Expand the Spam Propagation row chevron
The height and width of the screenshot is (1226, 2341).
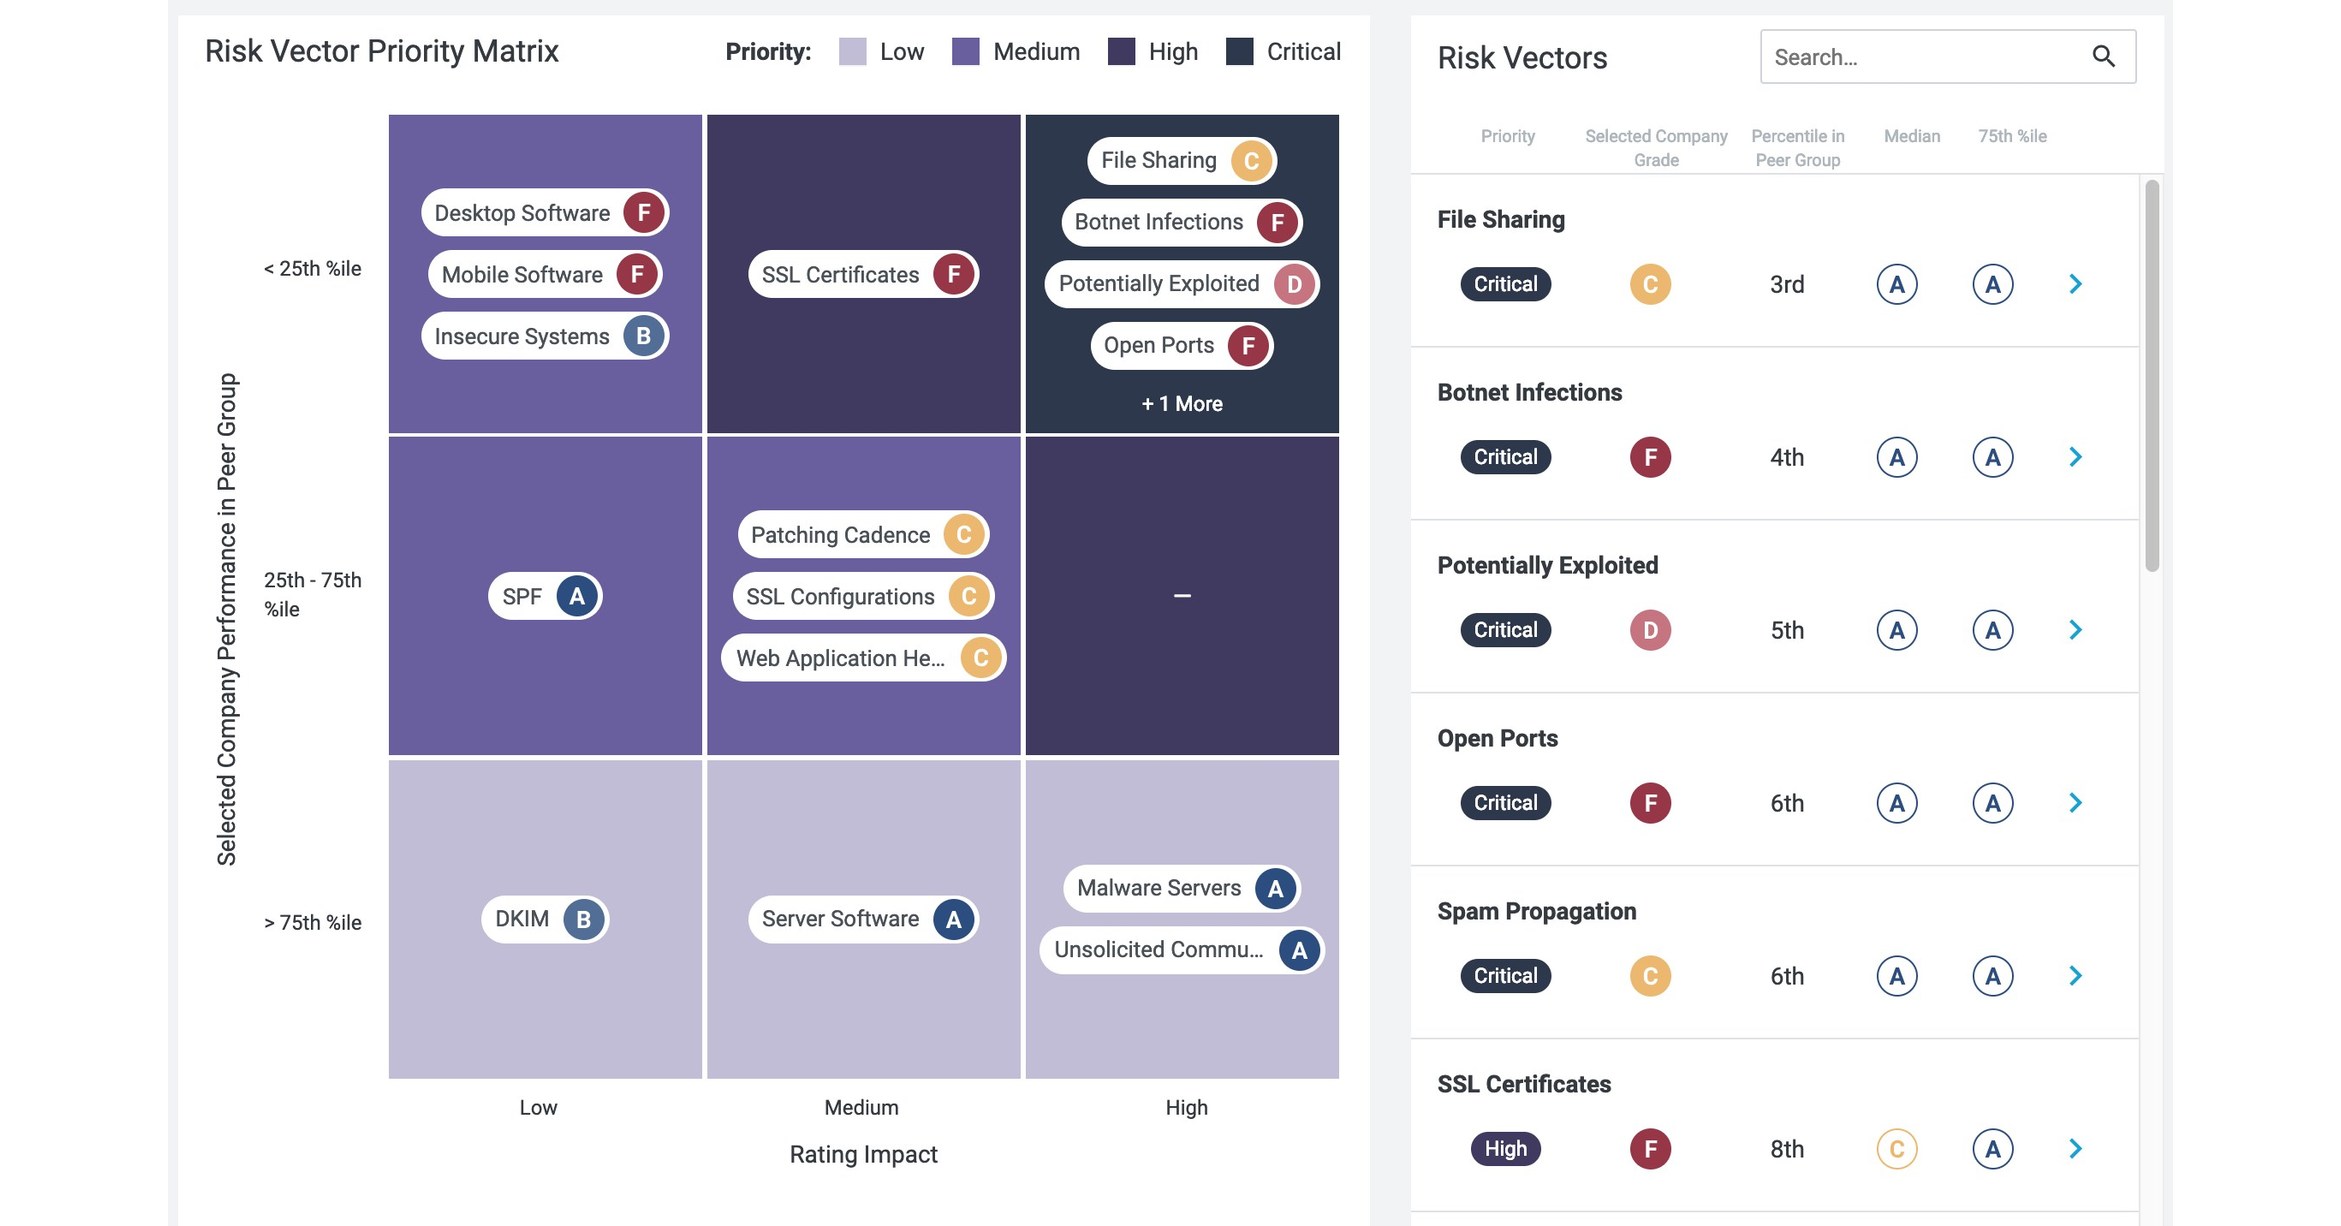tap(2075, 976)
